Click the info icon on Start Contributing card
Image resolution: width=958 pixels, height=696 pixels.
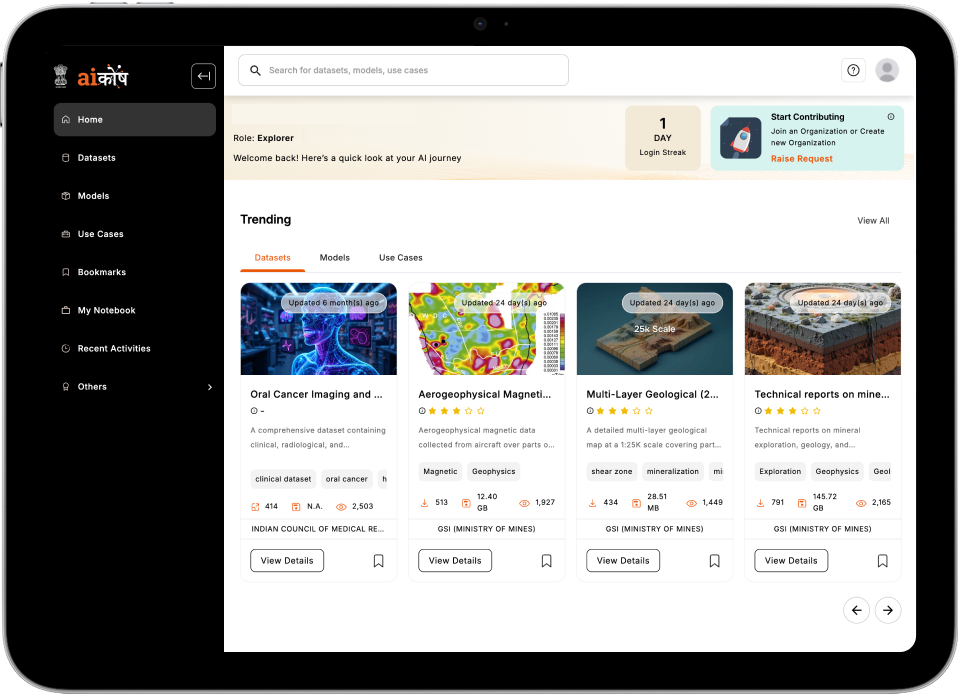point(891,117)
